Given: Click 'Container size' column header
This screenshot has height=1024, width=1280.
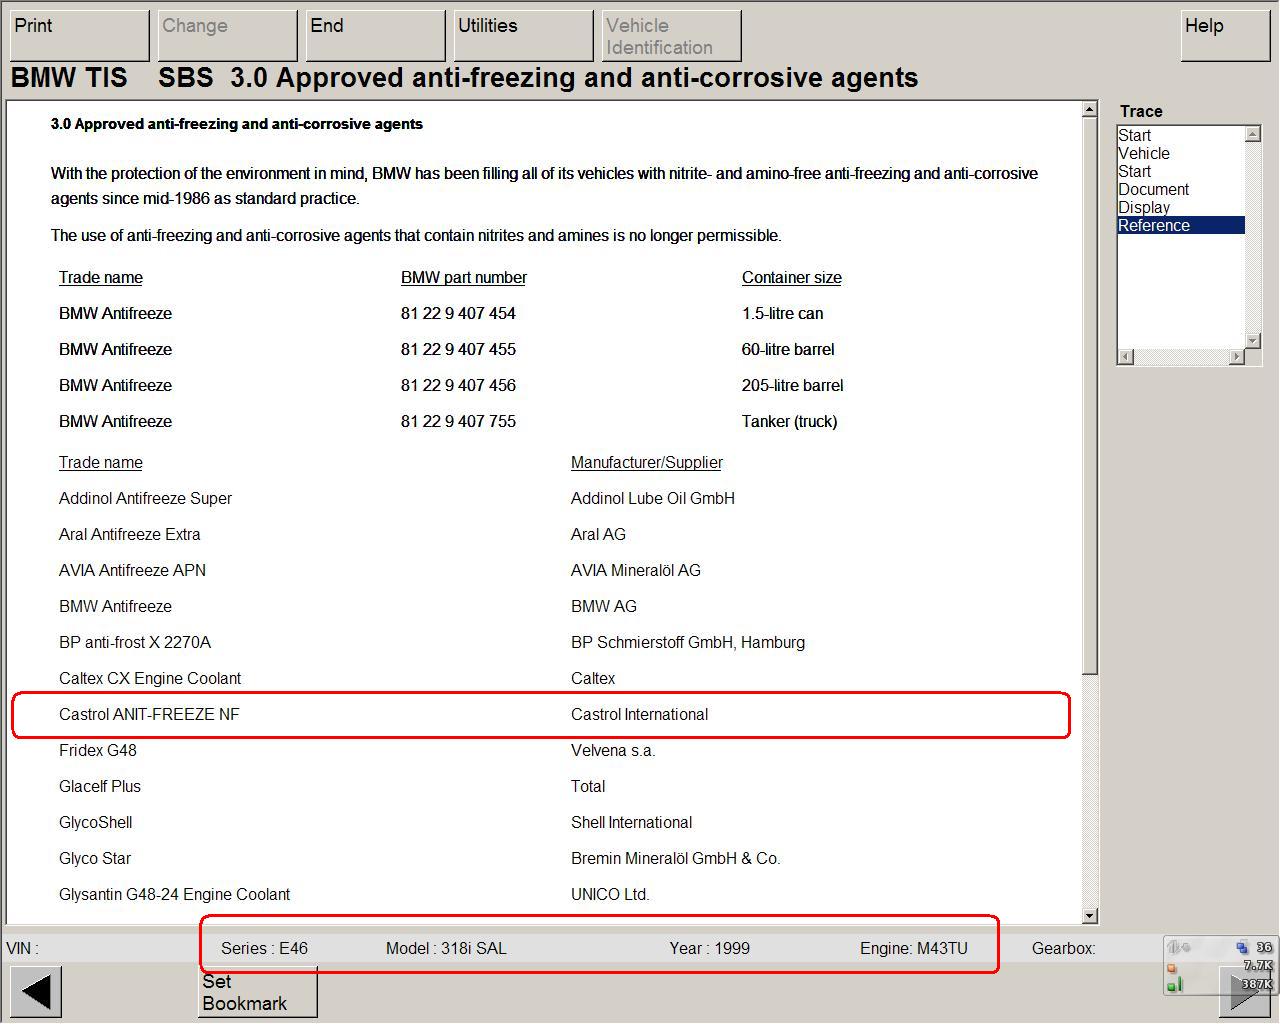Looking at the screenshot, I should point(792,277).
